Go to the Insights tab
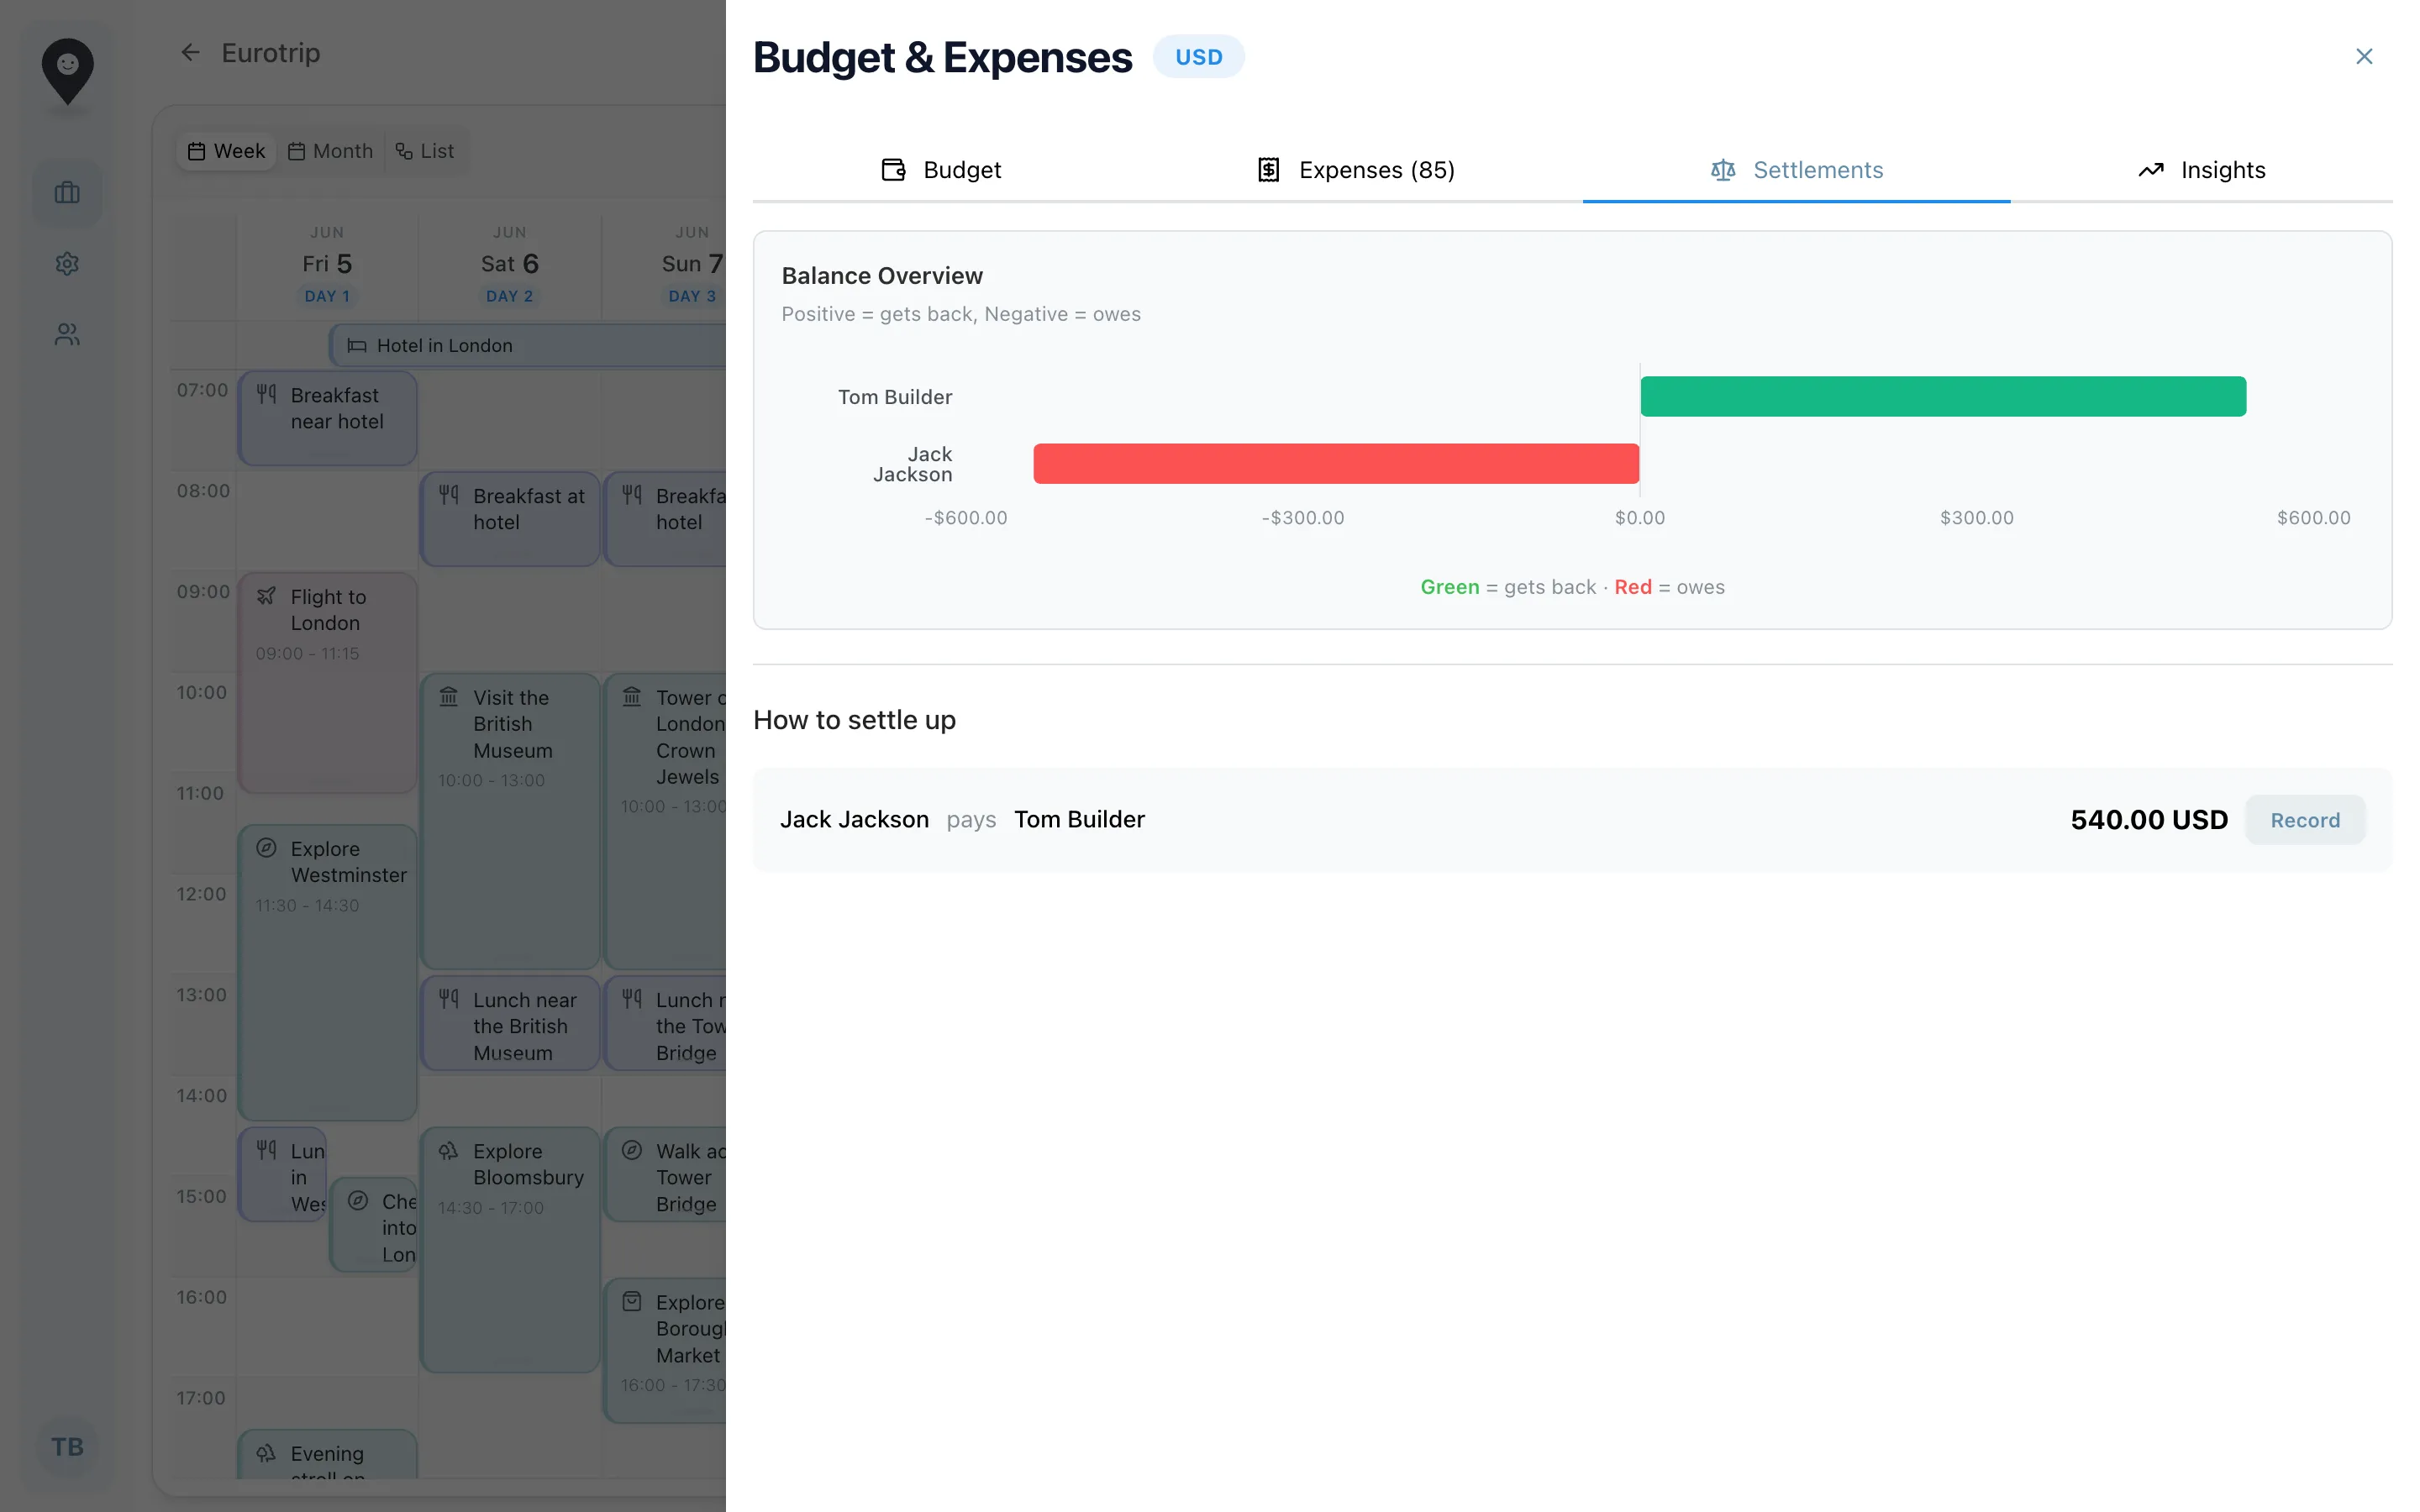The width and height of the screenshot is (2420, 1512). tap(2201, 170)
